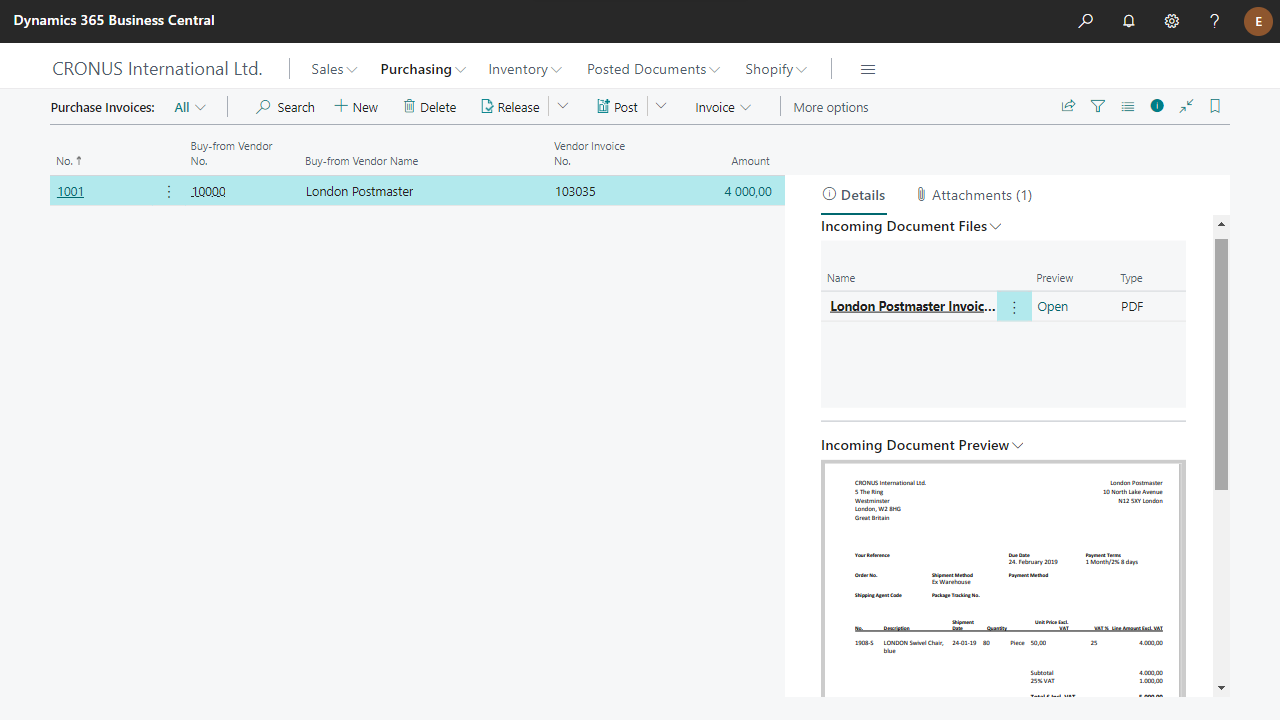Click Open in the Preview column
The height and width of the screenshot is (720, 1280).
tap(1052, 307)
